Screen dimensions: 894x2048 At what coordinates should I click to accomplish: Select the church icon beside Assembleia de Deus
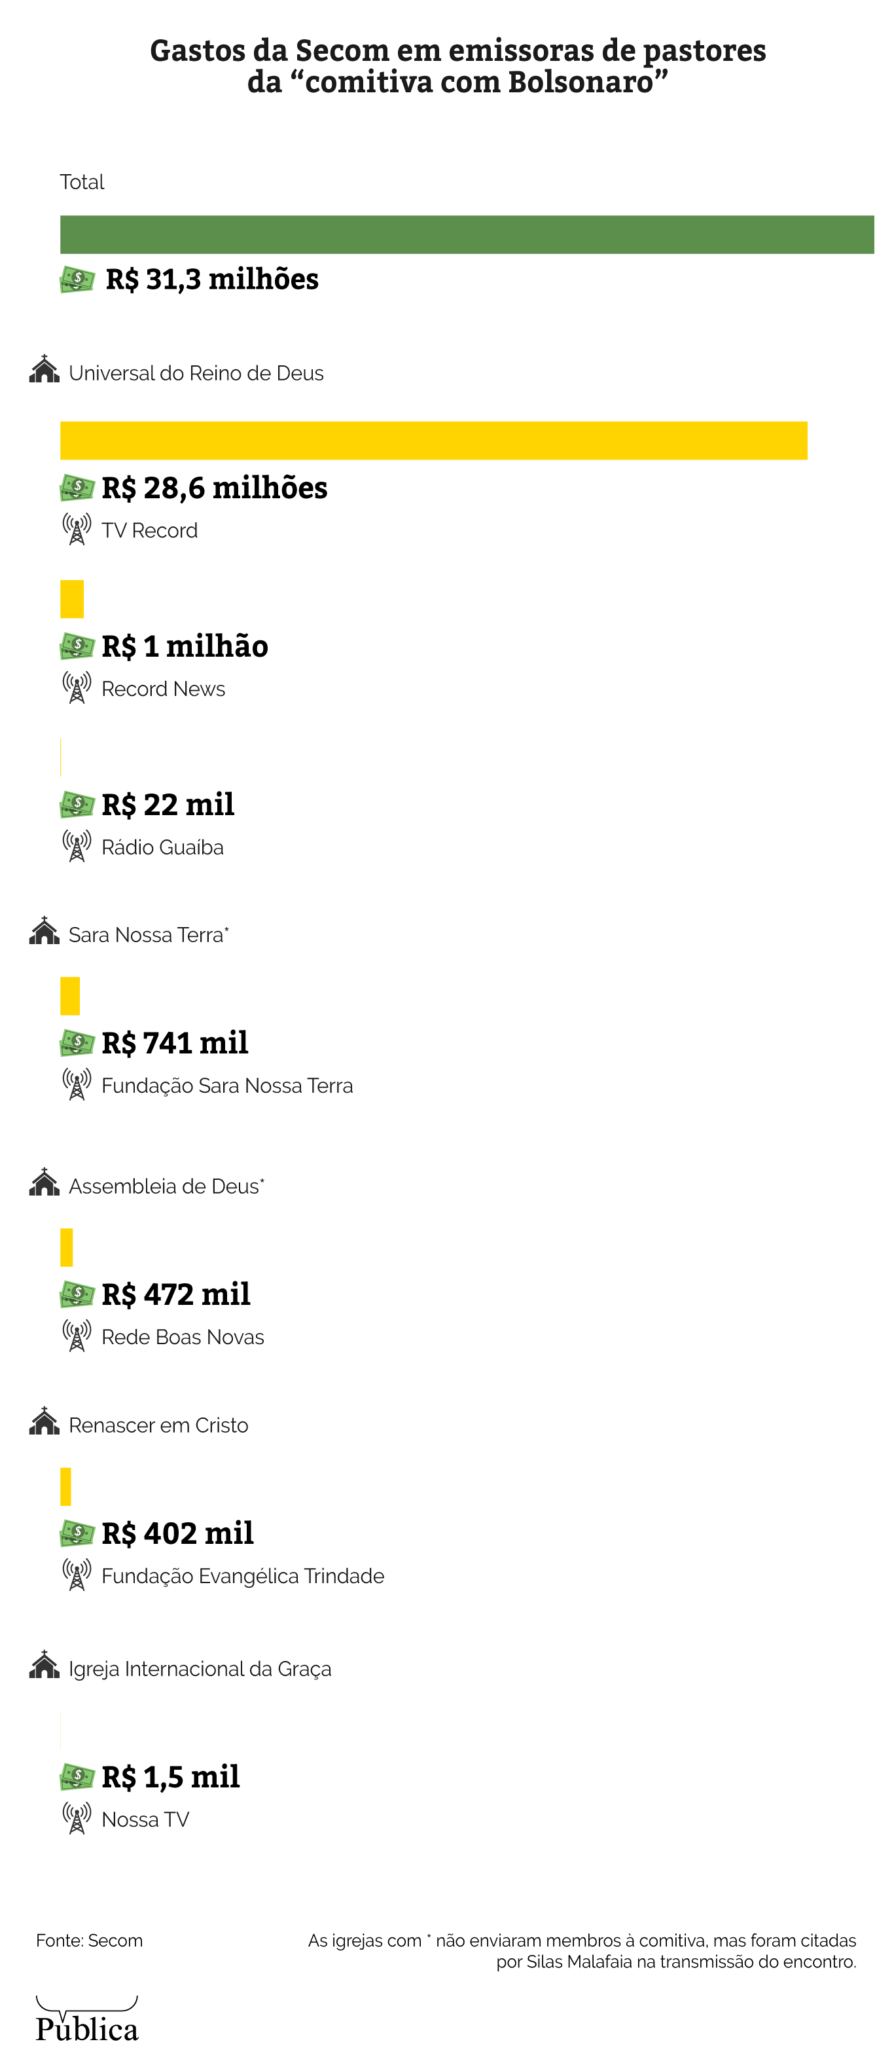[x=44, y=1183]
